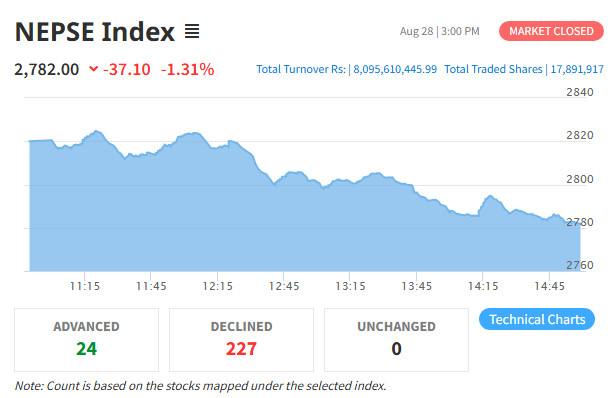616x398 pixels.
Task: Click the 2800 price axis label
Action: click(579, 179)
